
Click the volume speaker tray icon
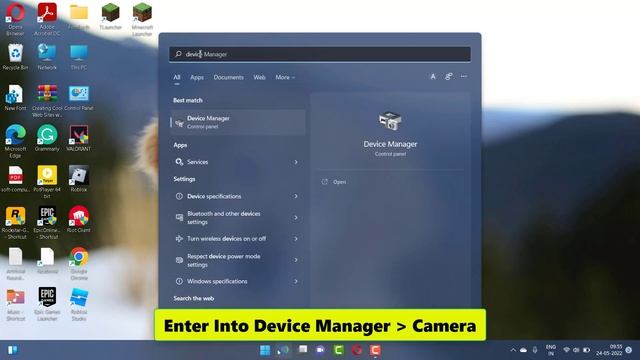point(576,350)
